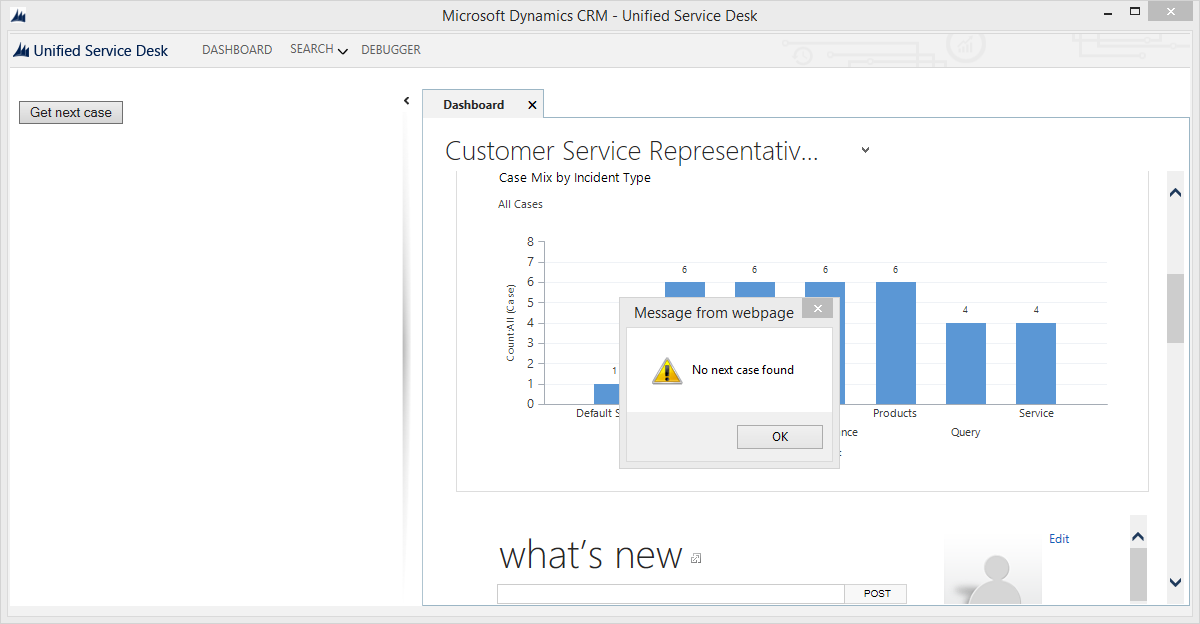Maximize the Unified Service Desk window
This screenshot has width=1200, height=624.
pyautogui.click(x=1134, y=12)
